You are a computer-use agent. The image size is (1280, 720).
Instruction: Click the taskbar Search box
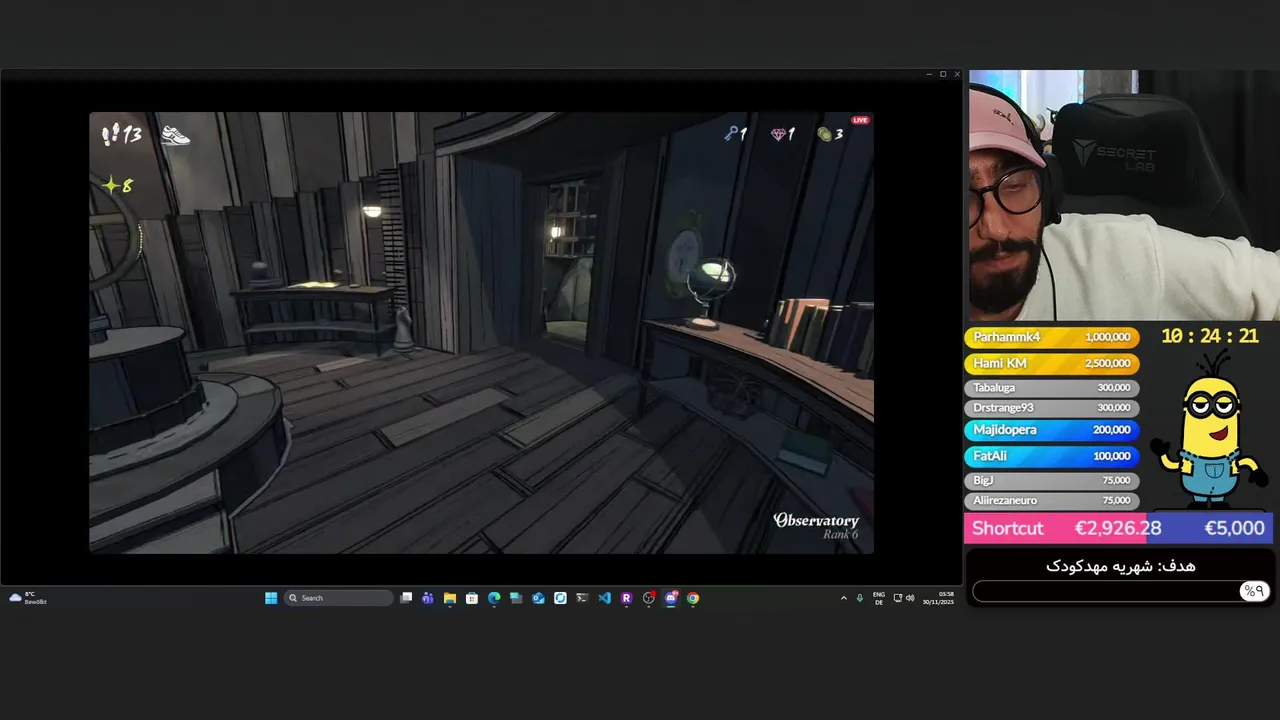point(339,598)
